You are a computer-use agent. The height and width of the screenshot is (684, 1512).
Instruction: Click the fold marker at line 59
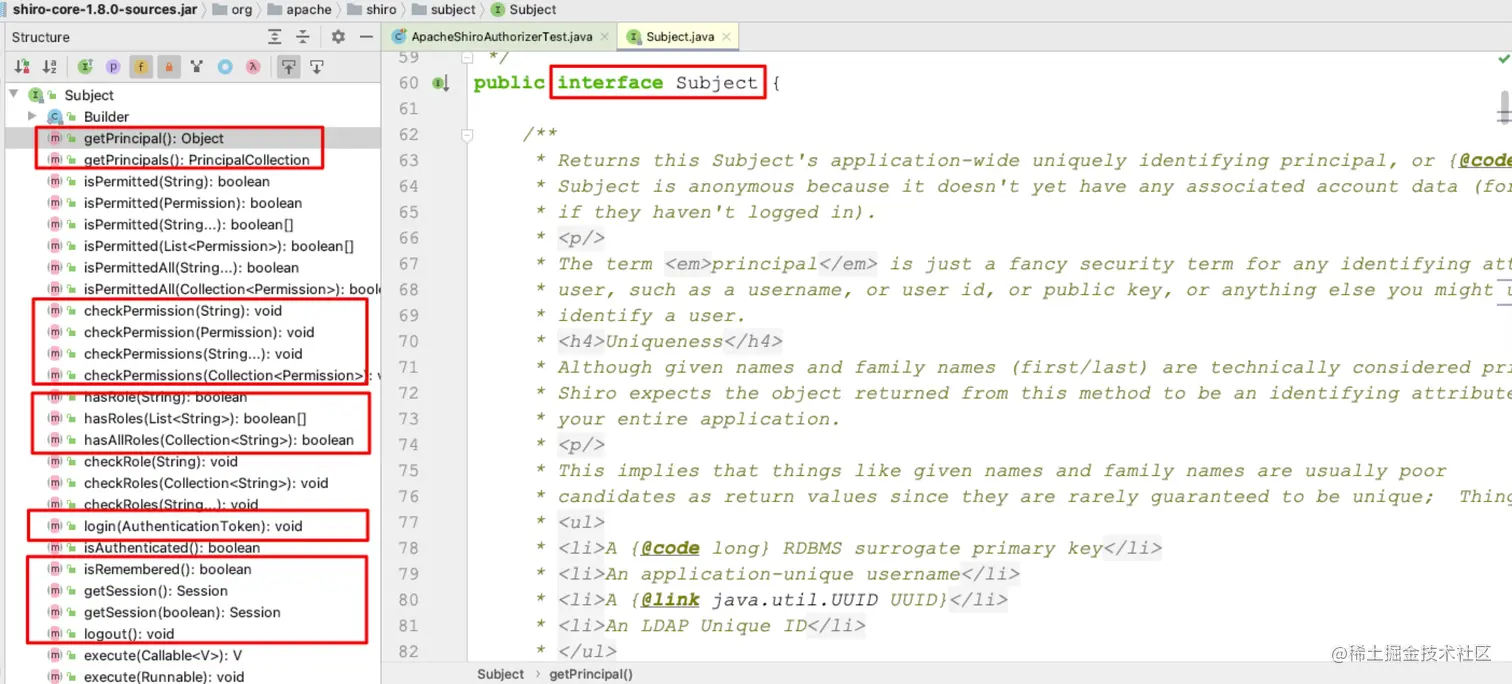[x=467, y=58]
